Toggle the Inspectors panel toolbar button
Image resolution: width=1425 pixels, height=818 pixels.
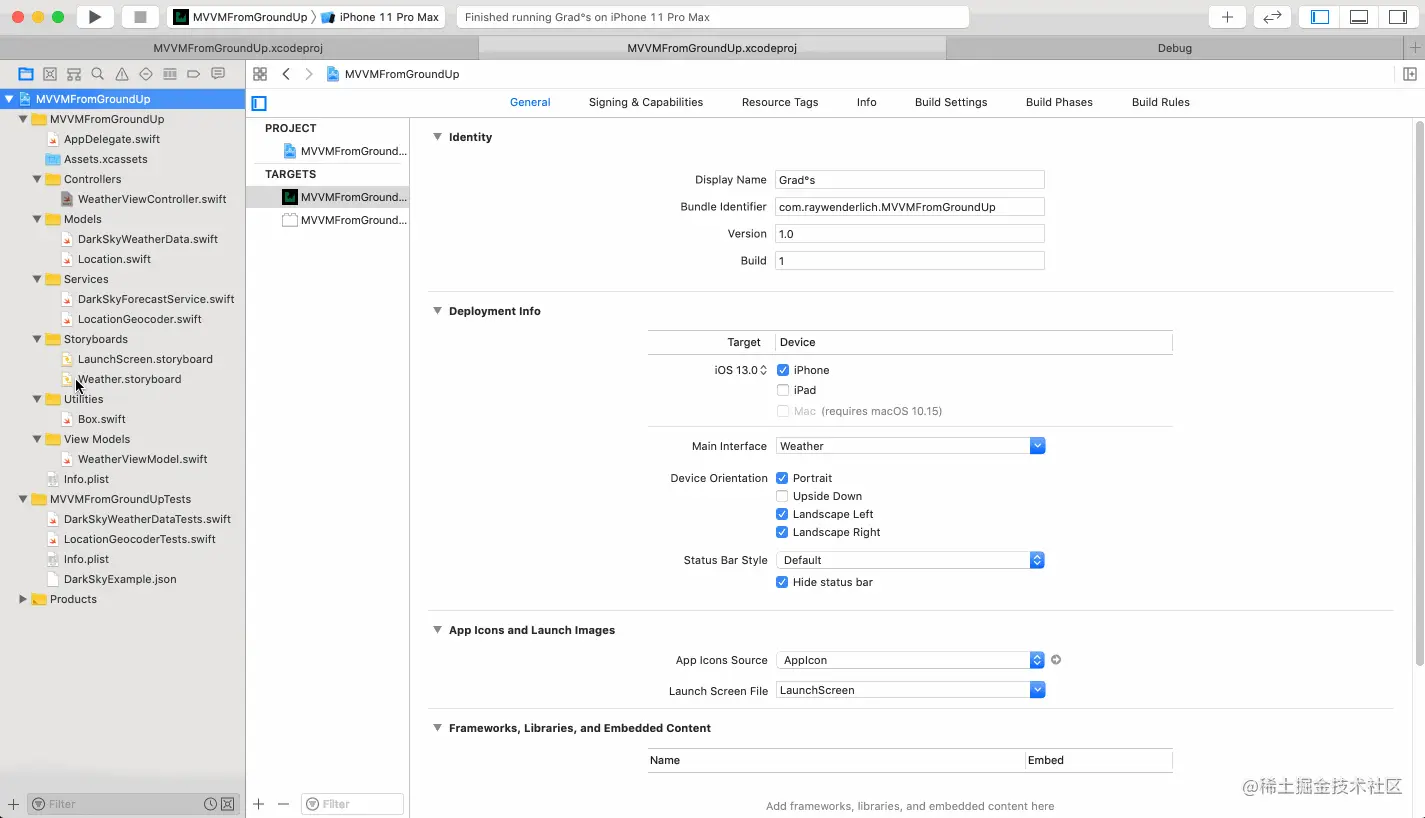tap(1397, 17)
